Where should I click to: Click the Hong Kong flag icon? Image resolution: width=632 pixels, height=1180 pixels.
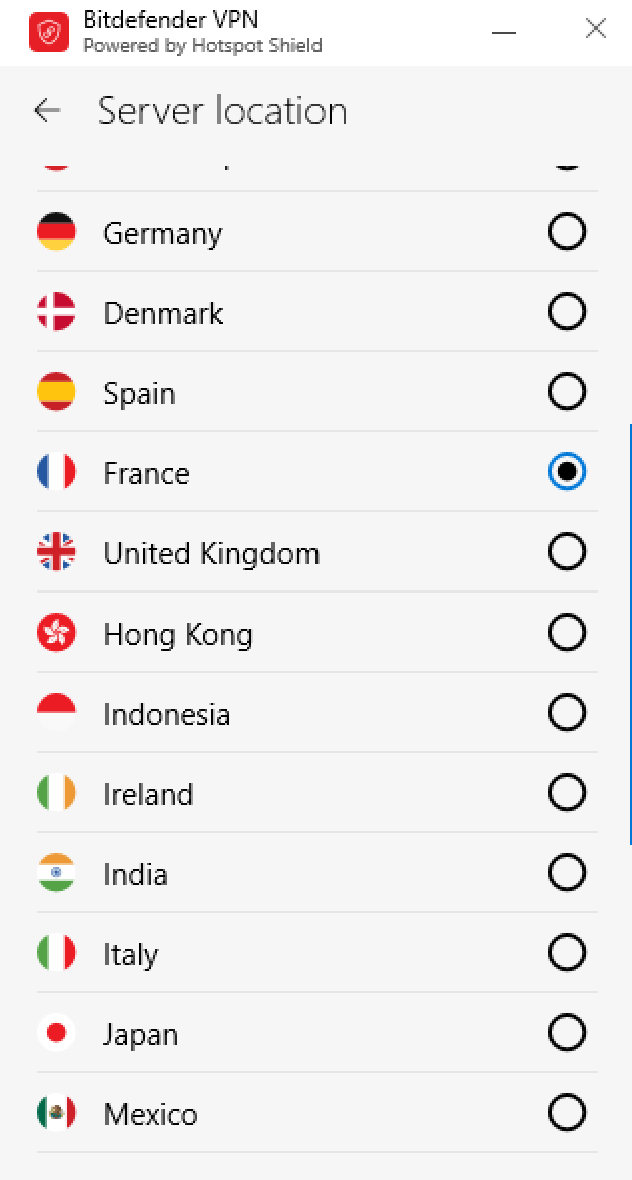click(56, 633)
